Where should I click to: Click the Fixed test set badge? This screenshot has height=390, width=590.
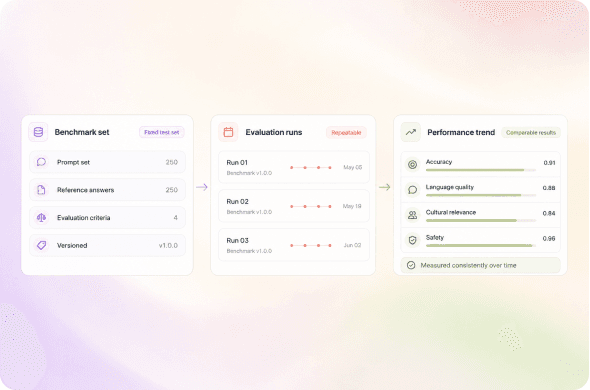click(162, 132)
